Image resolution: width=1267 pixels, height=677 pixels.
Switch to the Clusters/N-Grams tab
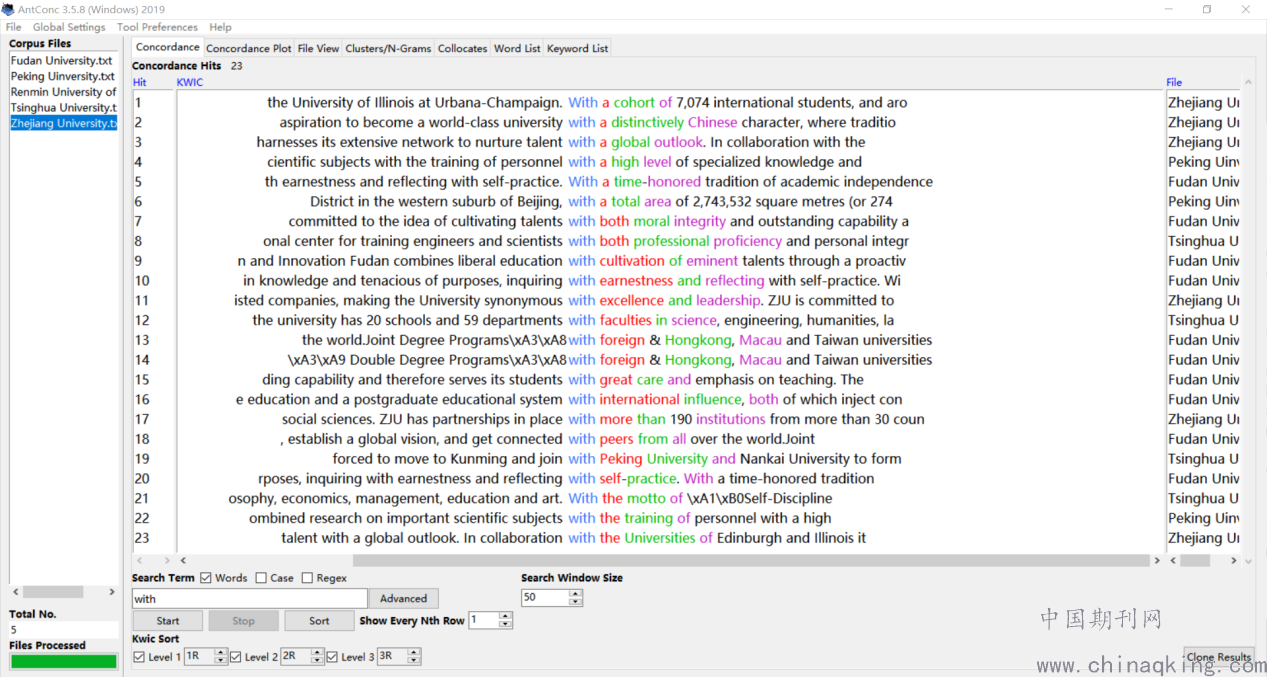pyautogui.click(x=388, y=48)
